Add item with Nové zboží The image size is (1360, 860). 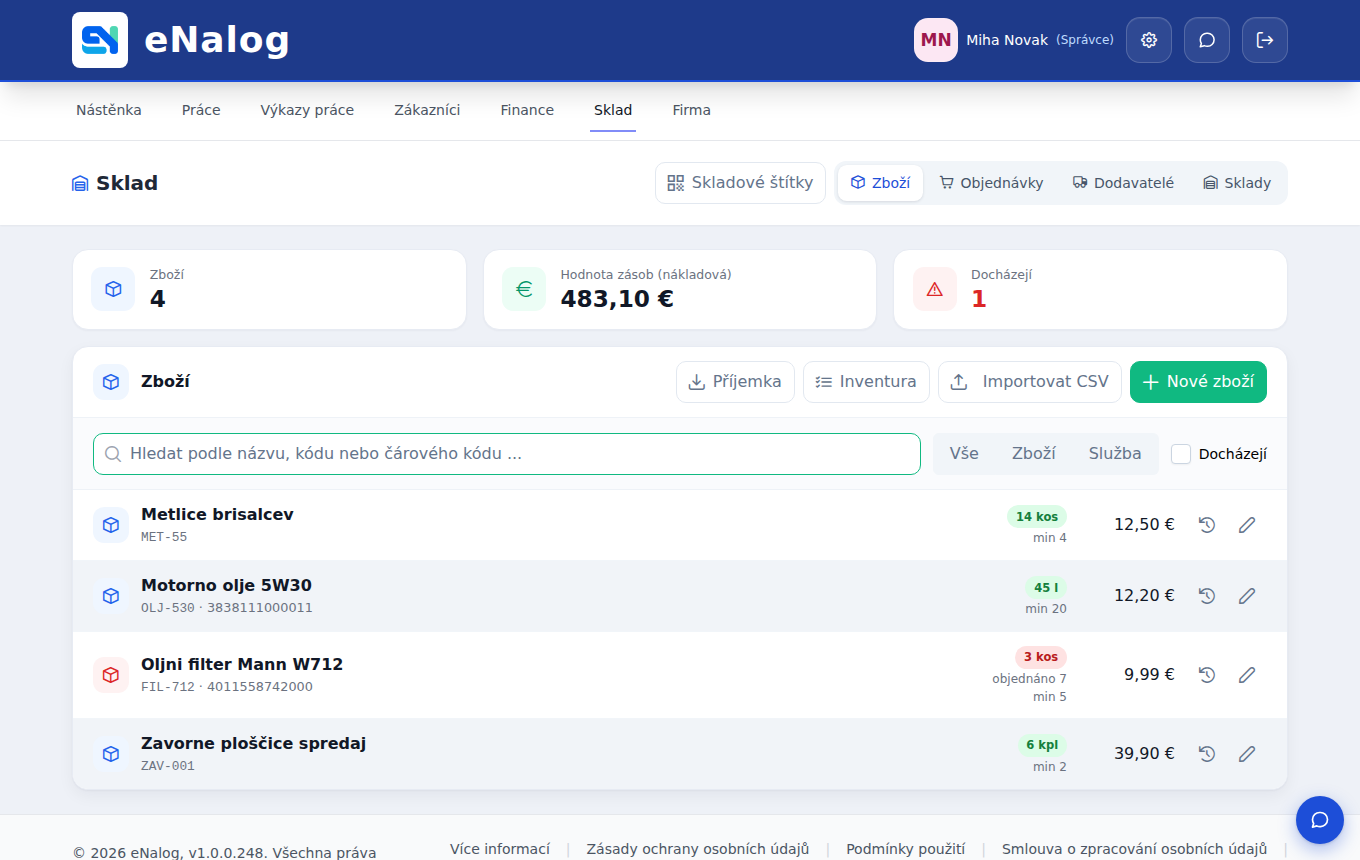pyautogui.click(x=1198, y=382)
